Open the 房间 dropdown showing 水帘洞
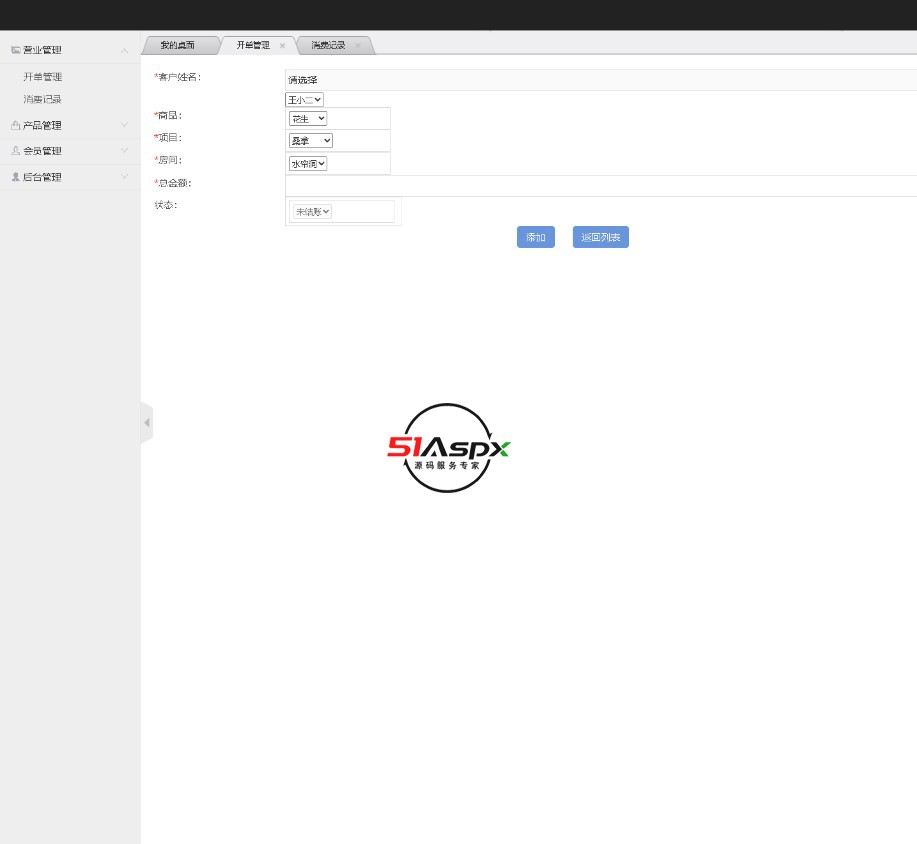 308,164
